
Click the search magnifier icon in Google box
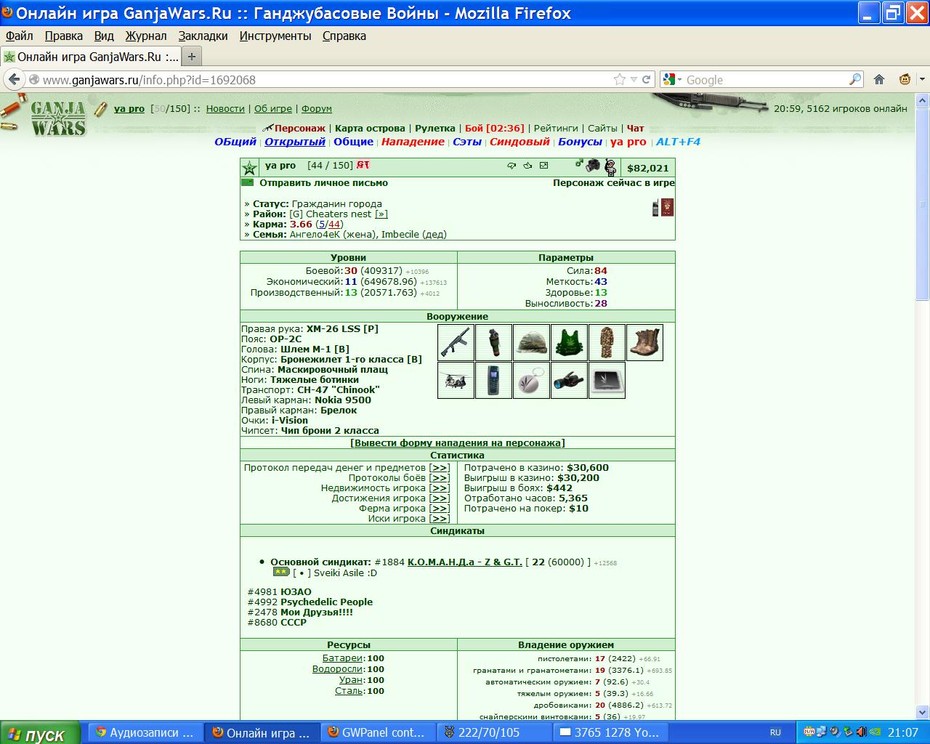click(x=855, y=80)
